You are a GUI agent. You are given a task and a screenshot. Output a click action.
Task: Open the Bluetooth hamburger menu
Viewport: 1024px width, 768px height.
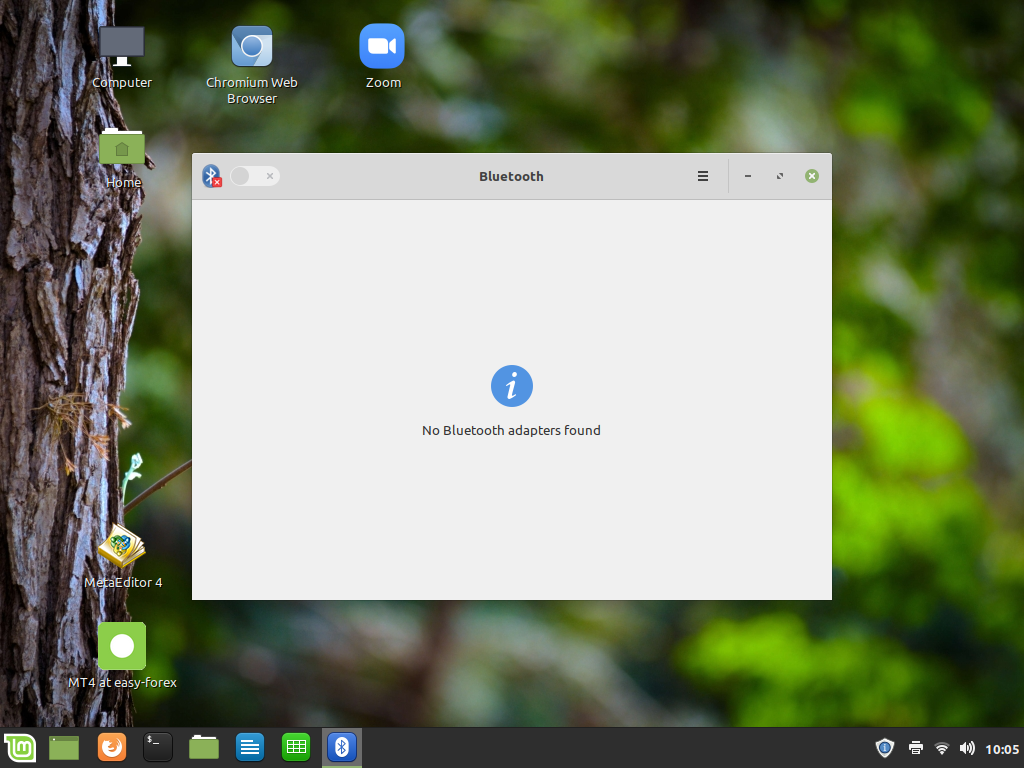703,176
